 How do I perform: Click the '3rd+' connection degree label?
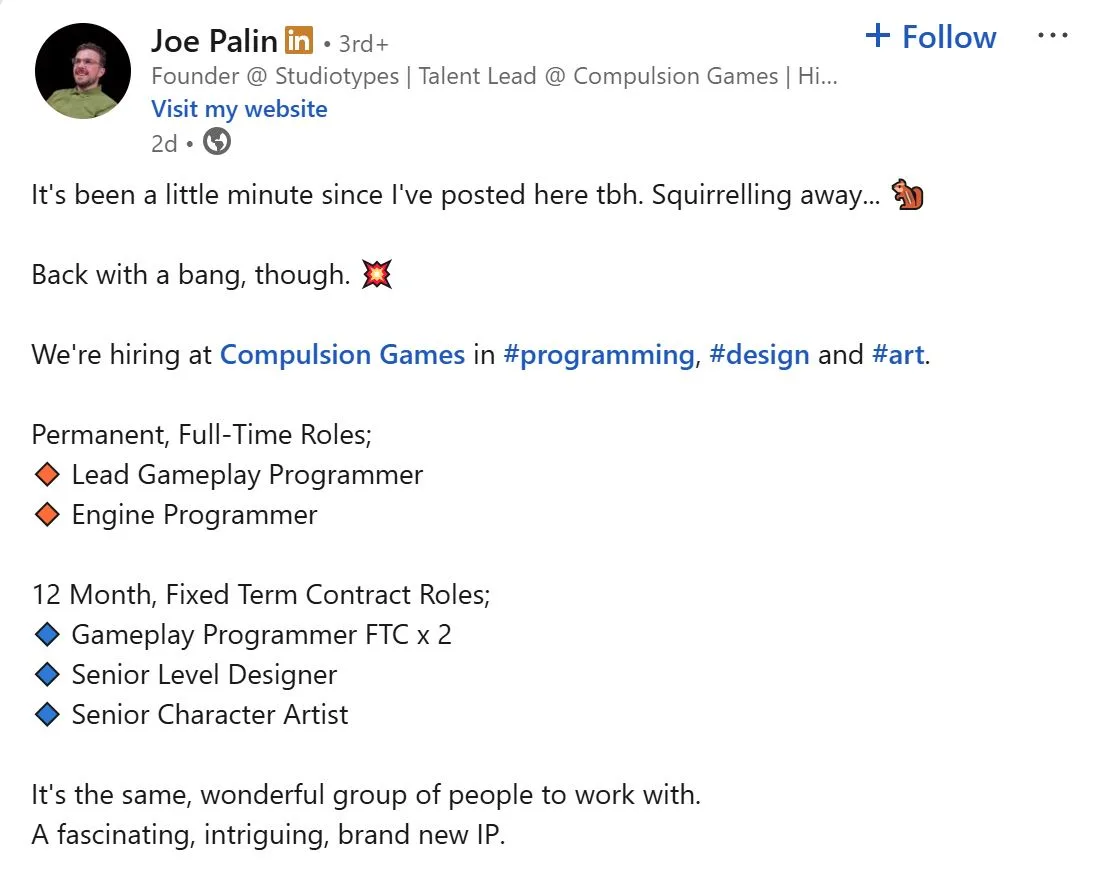tap(363, 42)
